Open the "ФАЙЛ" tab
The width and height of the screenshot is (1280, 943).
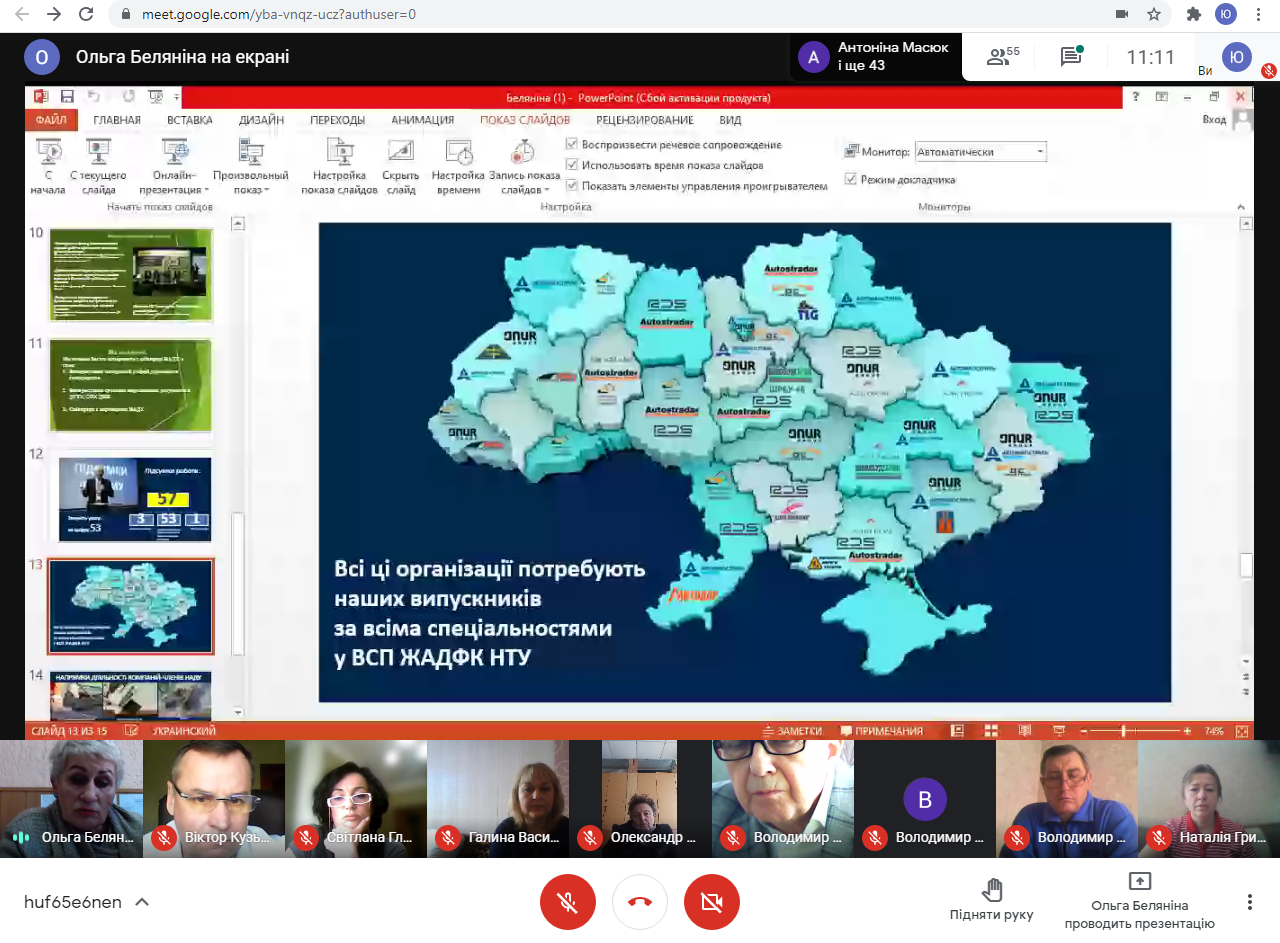[x=51, y=120]
